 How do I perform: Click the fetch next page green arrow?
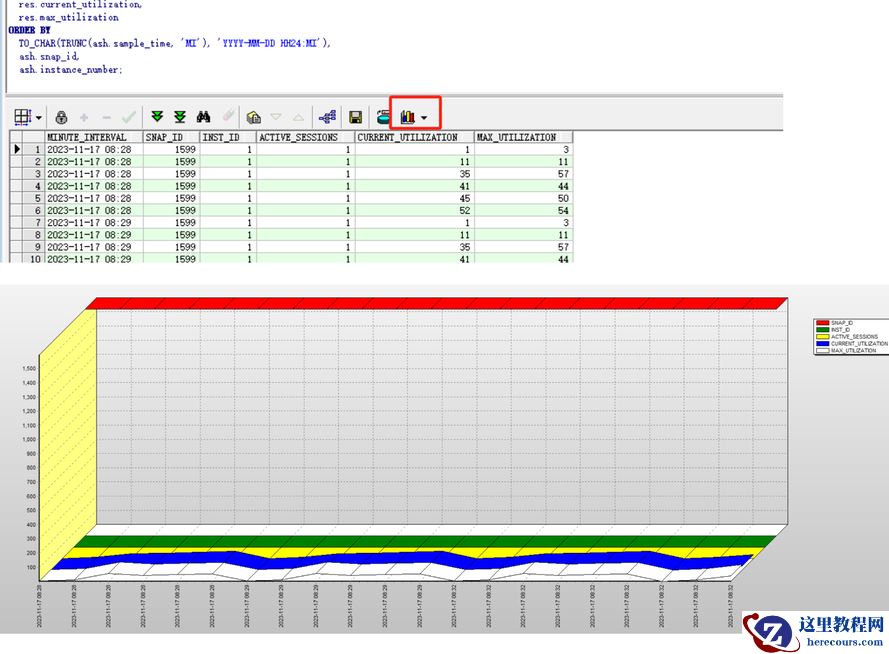coord(157,117)
